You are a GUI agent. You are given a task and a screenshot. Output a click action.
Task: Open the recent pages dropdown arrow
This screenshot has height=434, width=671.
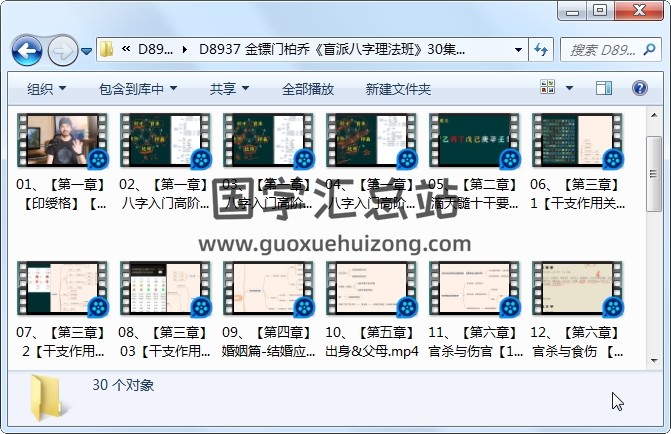(87, 51)
